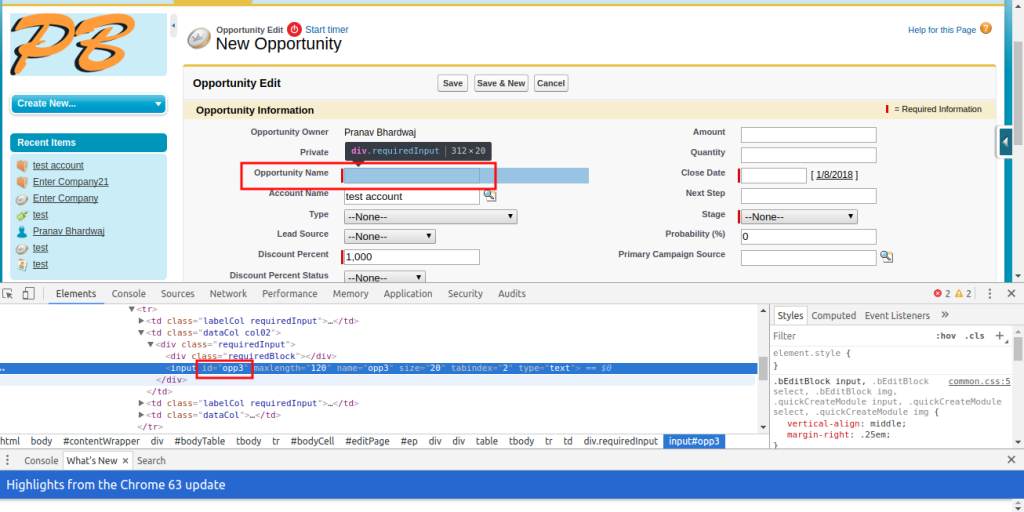Open the Stage dropdown

(x=799, y=216)
